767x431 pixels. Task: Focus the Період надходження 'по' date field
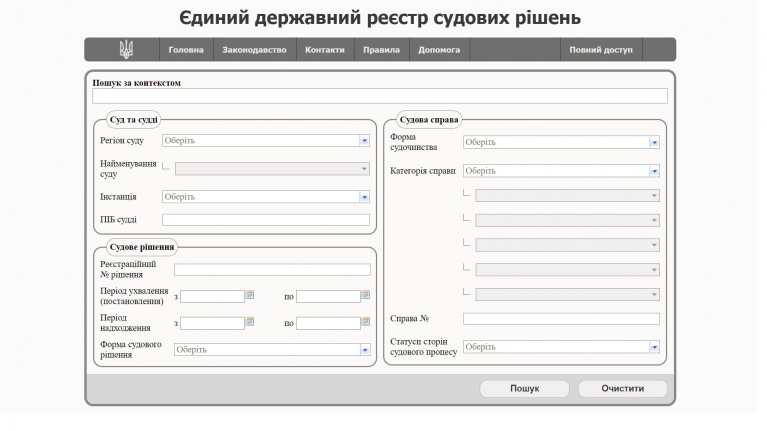coord(328,323)
